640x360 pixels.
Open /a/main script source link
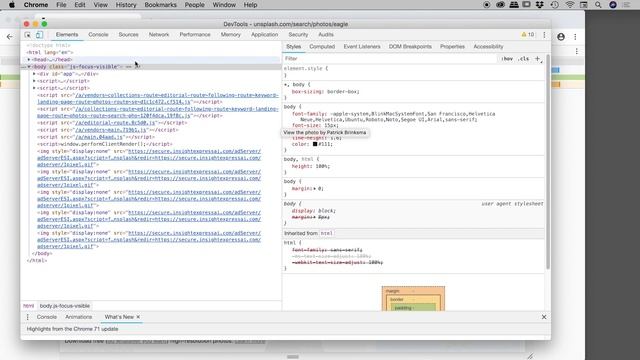[x=99, y=137]
